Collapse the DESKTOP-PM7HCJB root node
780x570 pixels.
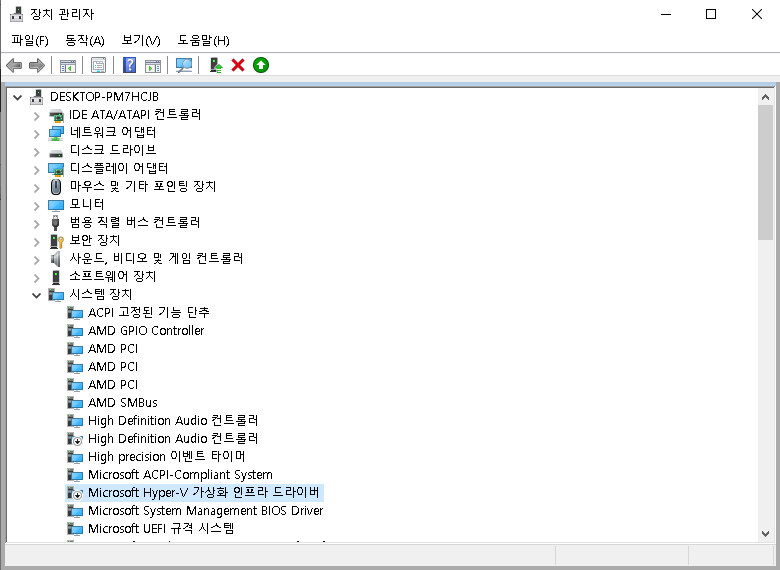pos(17,97)
